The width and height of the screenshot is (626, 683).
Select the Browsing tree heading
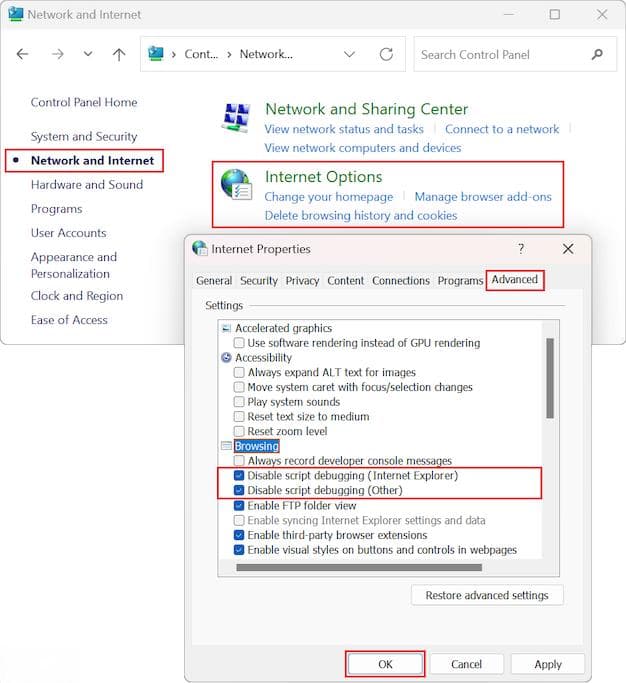[x=256, y=446]
